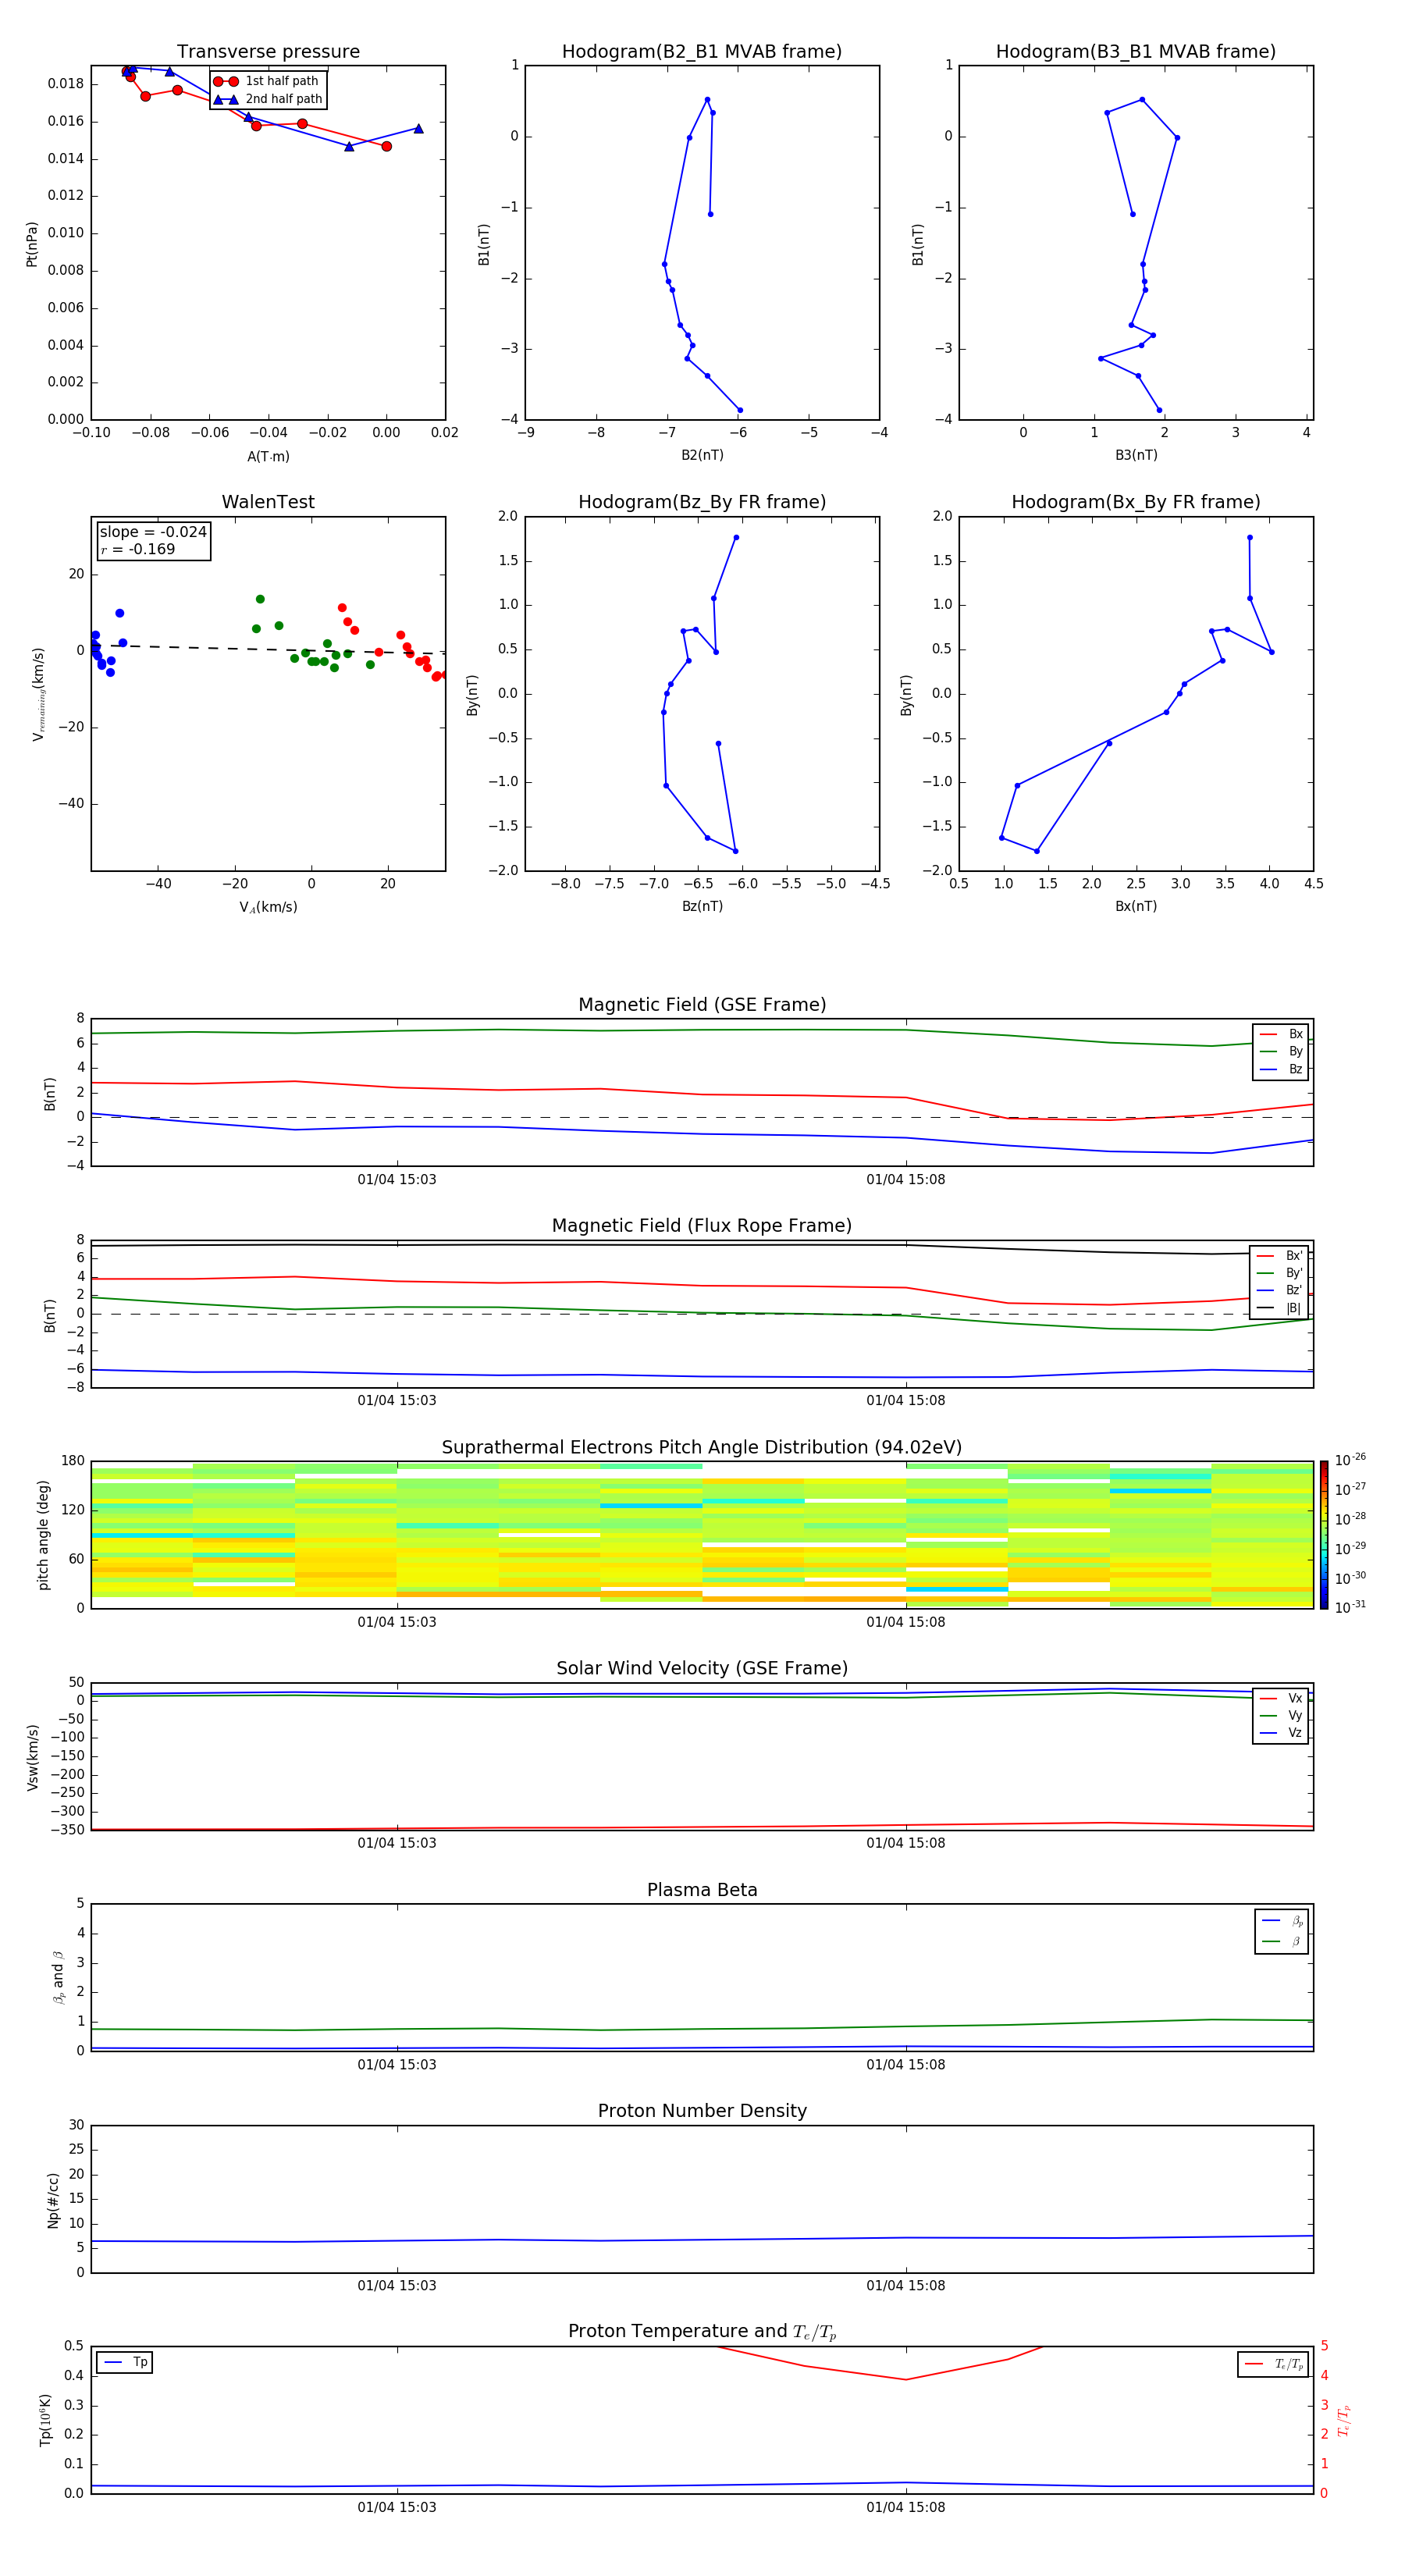Image resolution: width=1405 pixels, height=2576 pixels.
Task: Click "01/04 15:08" tick in Proton Temperature plot
Action: pos(906,2507)
